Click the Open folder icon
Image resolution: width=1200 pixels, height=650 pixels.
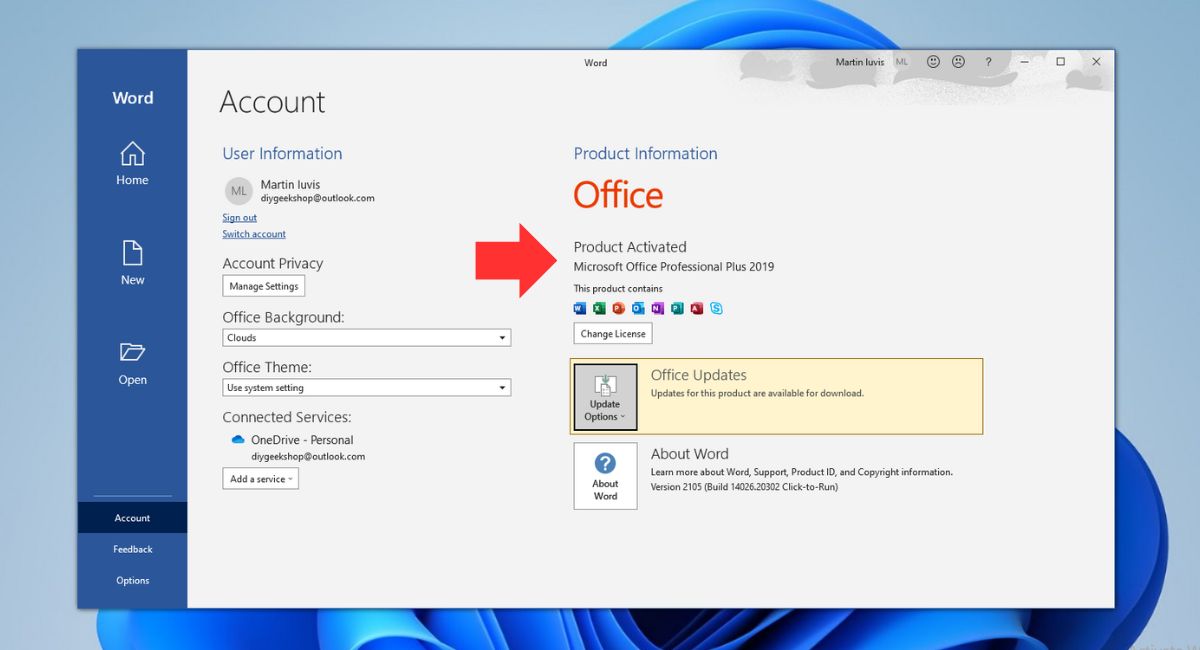(132, 352)
